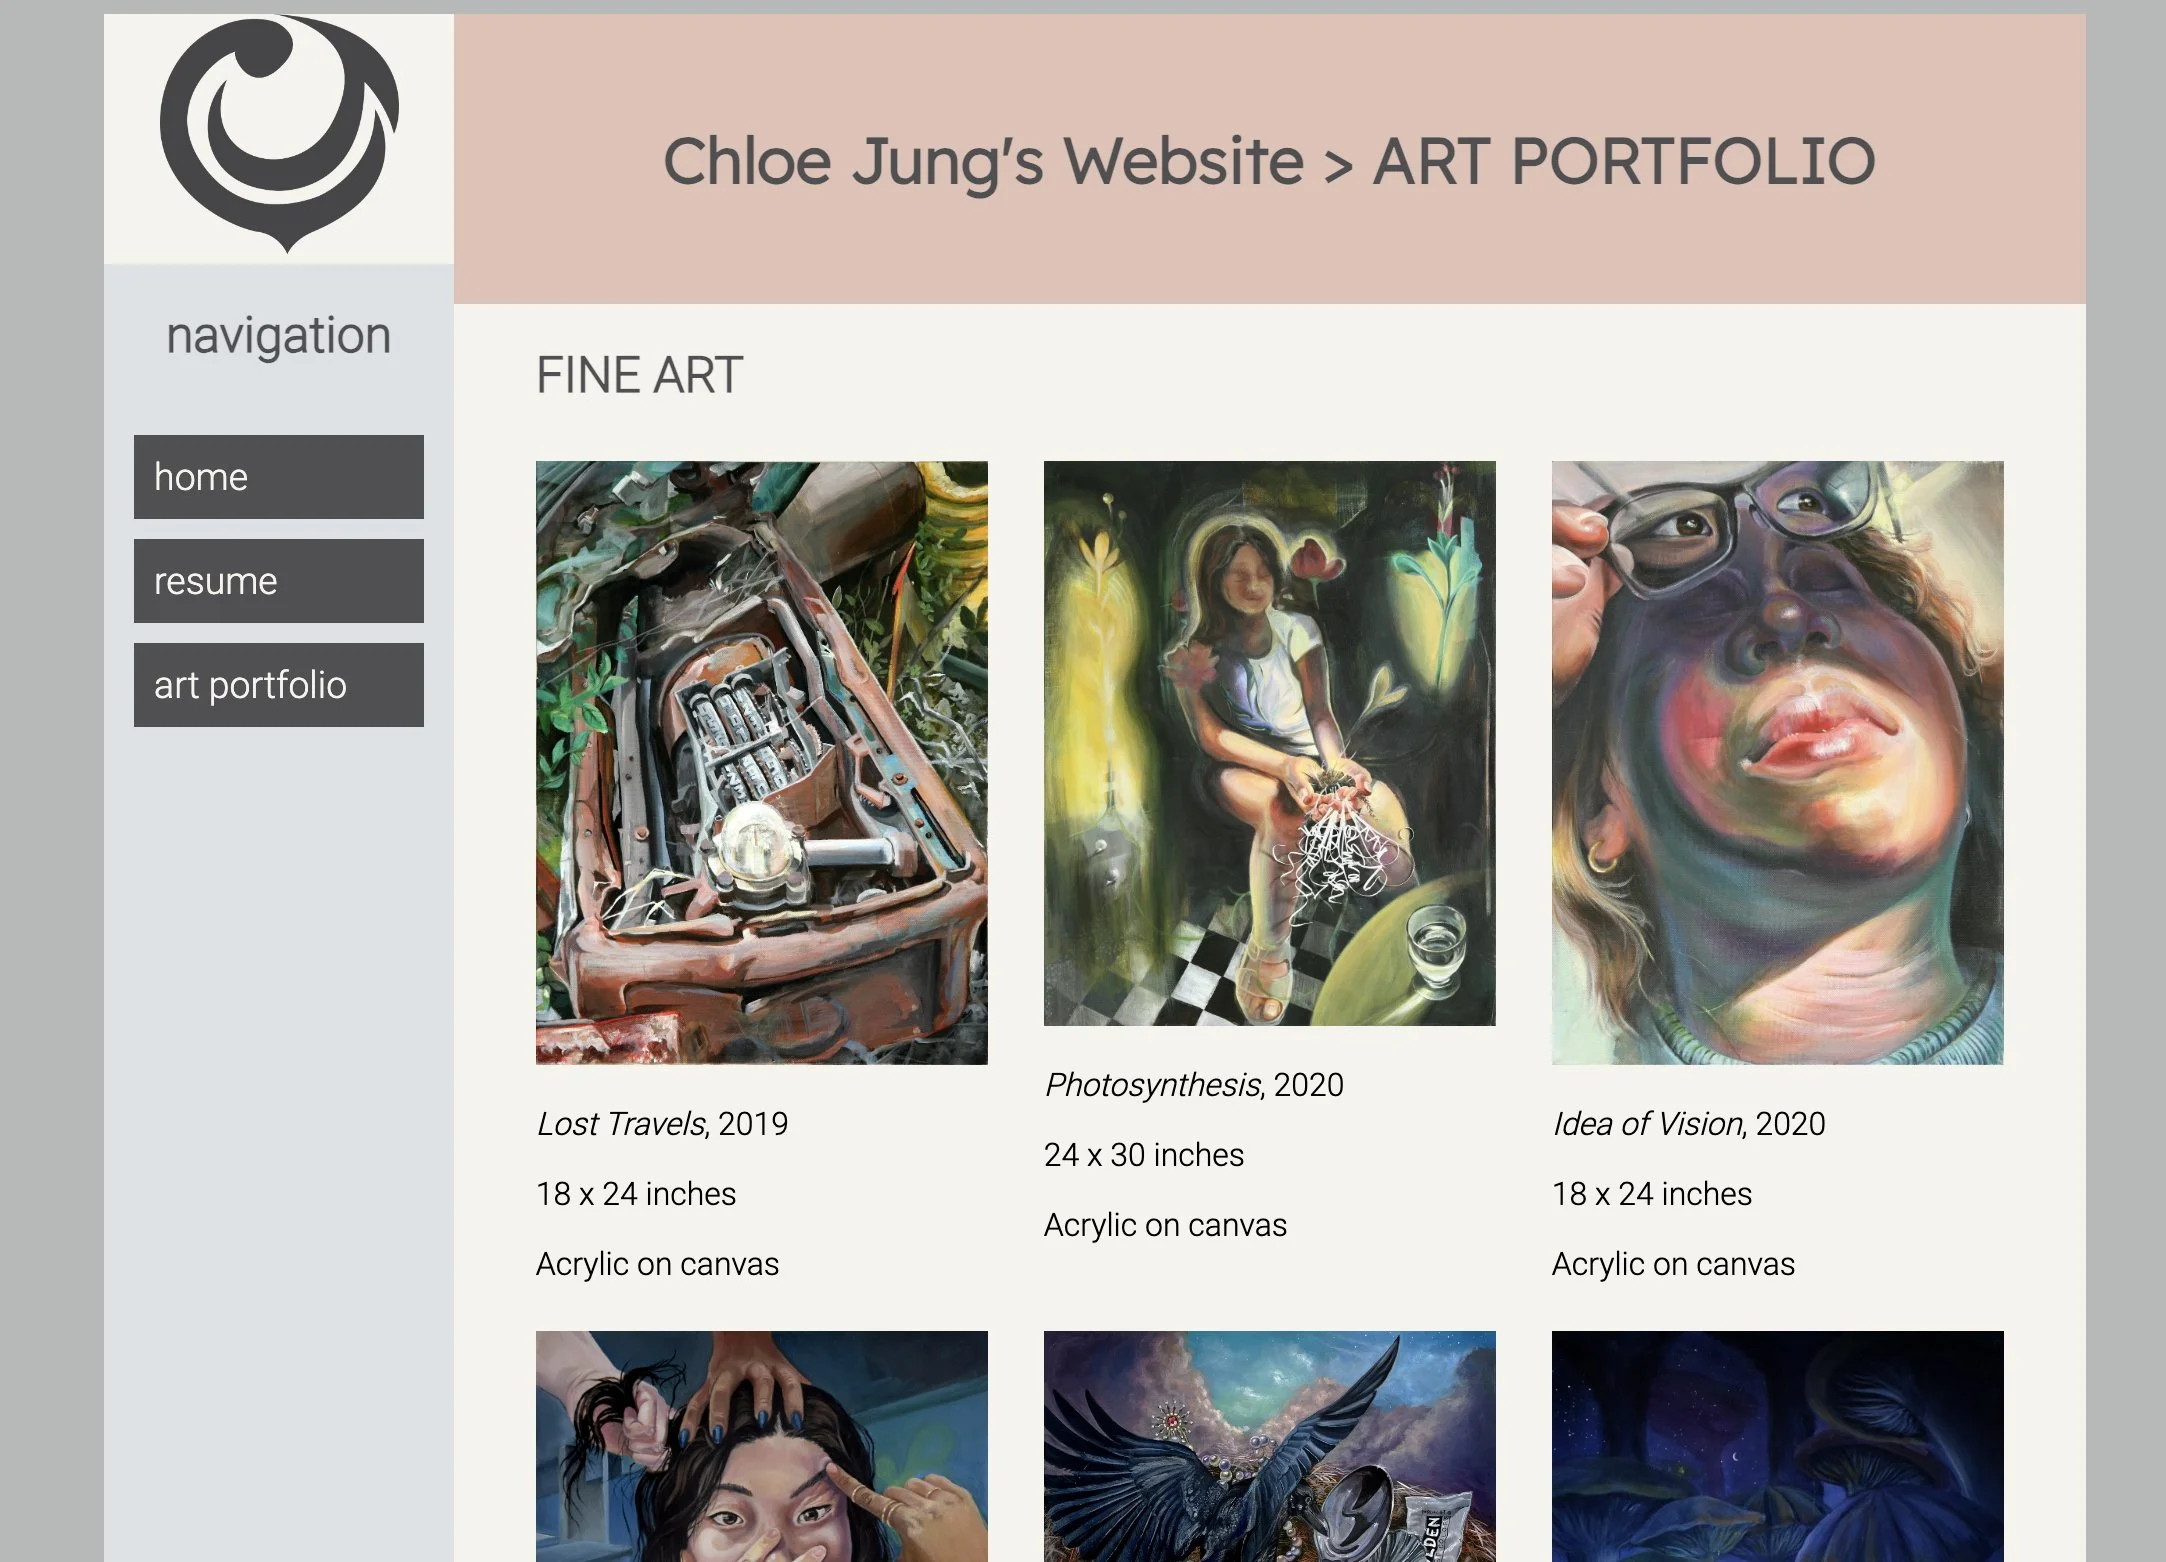Screen dimensions: 2166x1562
Task: Click the Photosynthesis, 2020 caption
Action: pyautogui.click(x=1194, y=1085)
